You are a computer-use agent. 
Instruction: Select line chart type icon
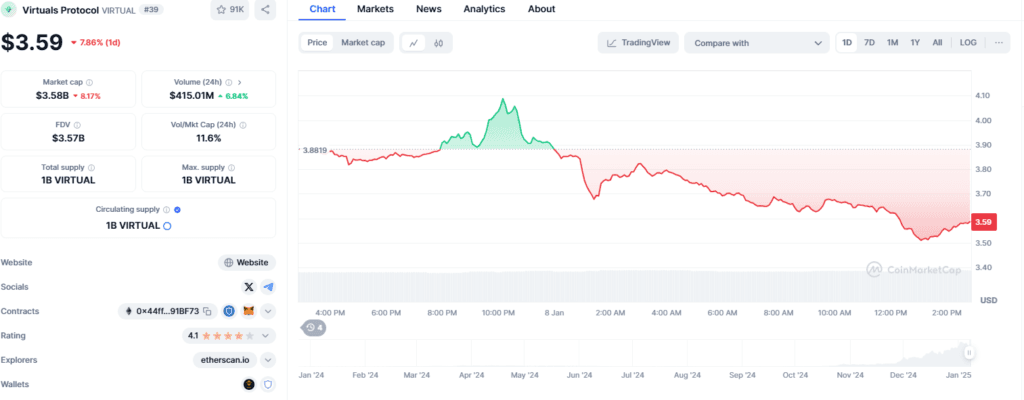click(413, 43)
